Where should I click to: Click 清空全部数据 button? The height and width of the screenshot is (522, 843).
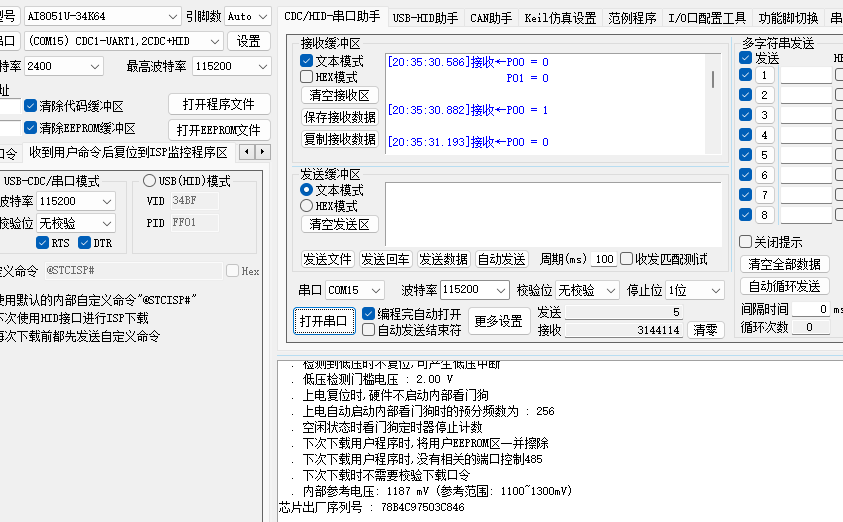(x=784, y=264)
